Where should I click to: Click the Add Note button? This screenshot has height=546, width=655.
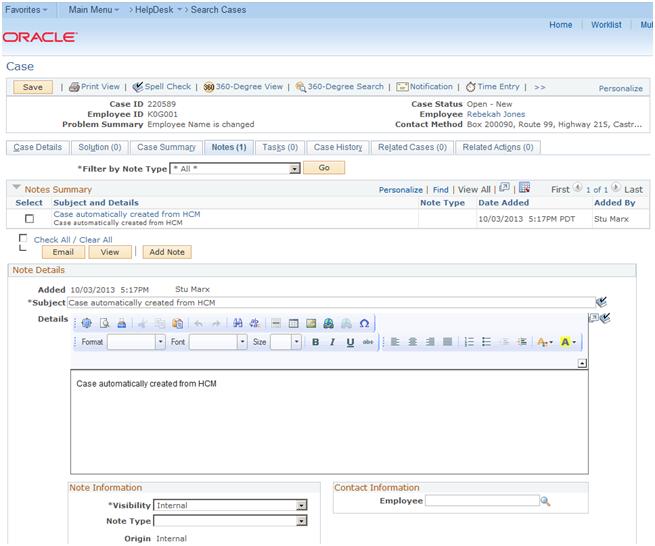(x=167, y=252)
